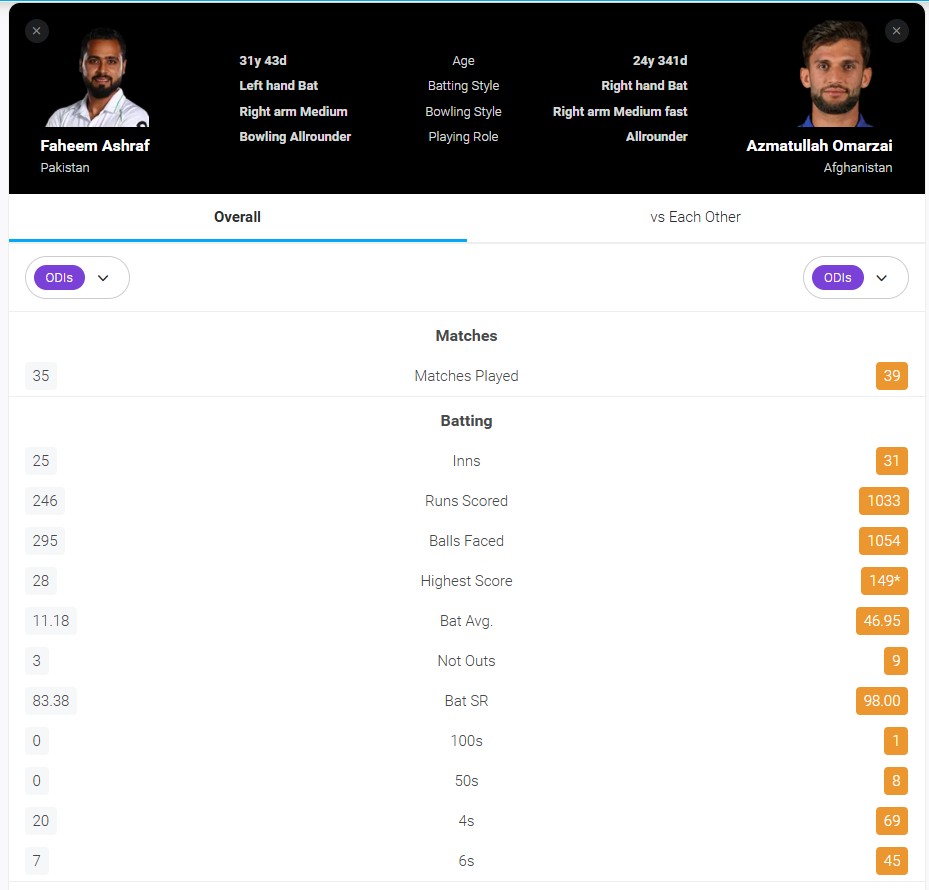Viewport: 929px width, 890px height.
Task: Open the right format dropdown chevron
Action: (x=882, y=278)
